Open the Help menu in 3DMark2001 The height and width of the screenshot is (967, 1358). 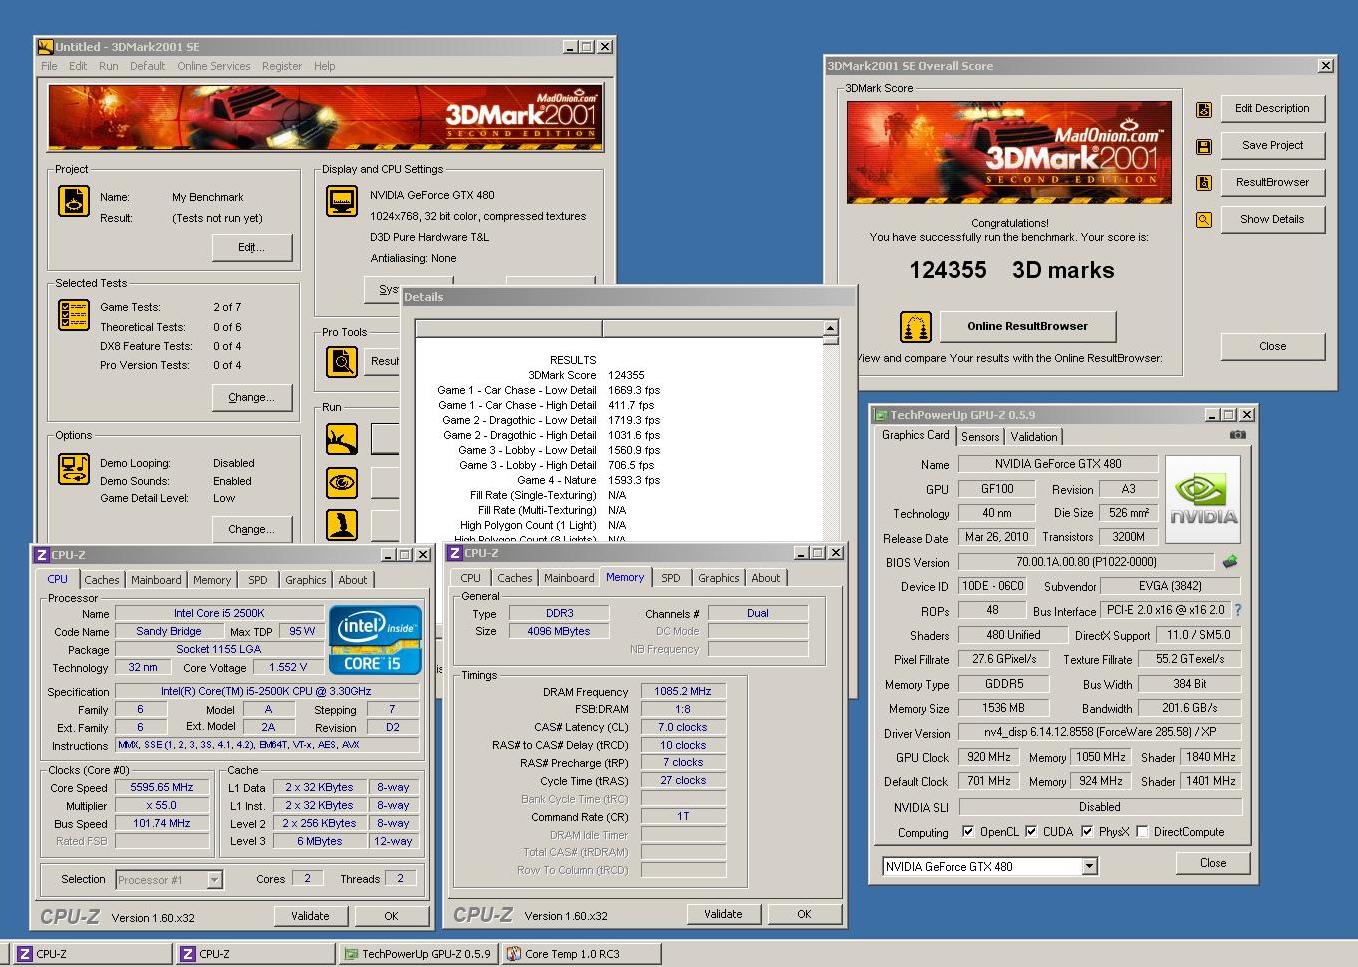(324, 66)
